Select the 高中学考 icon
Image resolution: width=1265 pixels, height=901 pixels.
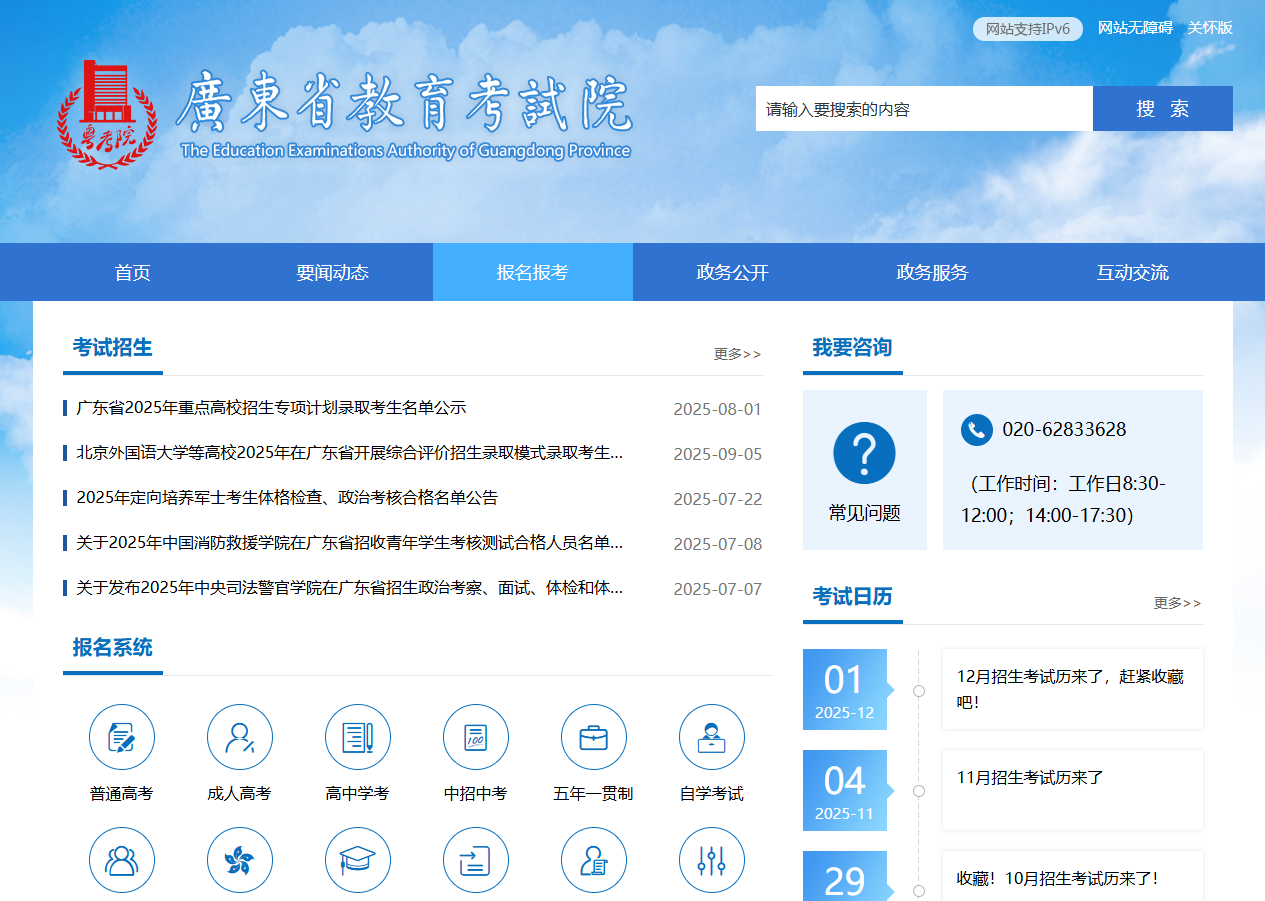click(358, 738)
